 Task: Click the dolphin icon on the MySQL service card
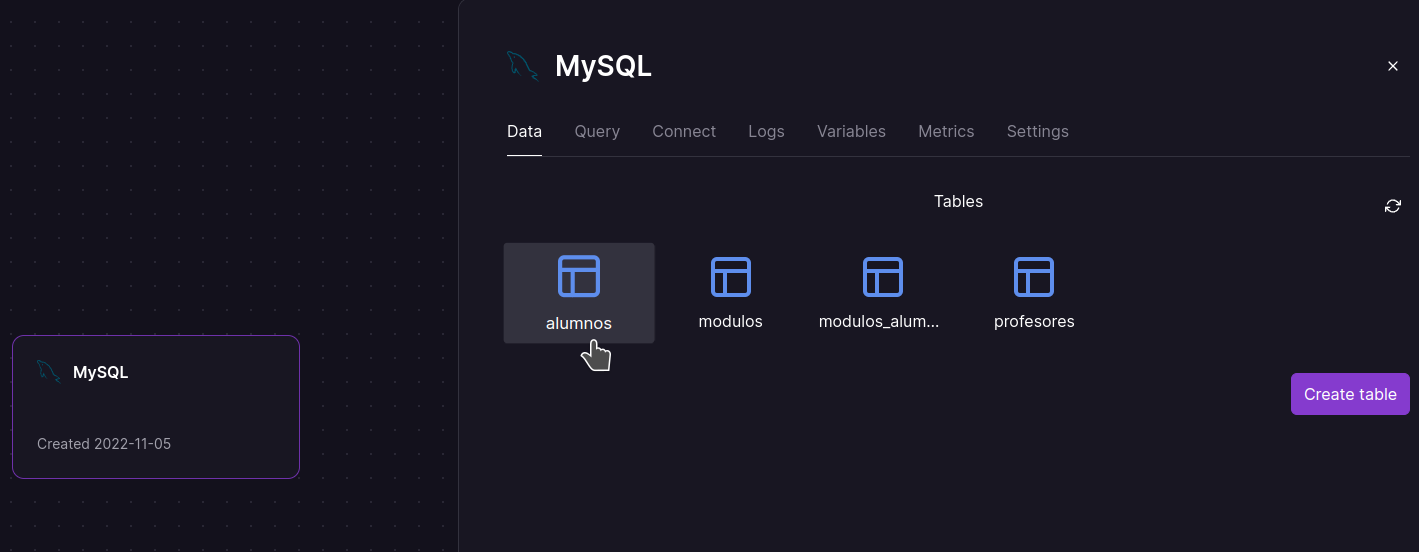pyautogui.click(x=48, y=372)
